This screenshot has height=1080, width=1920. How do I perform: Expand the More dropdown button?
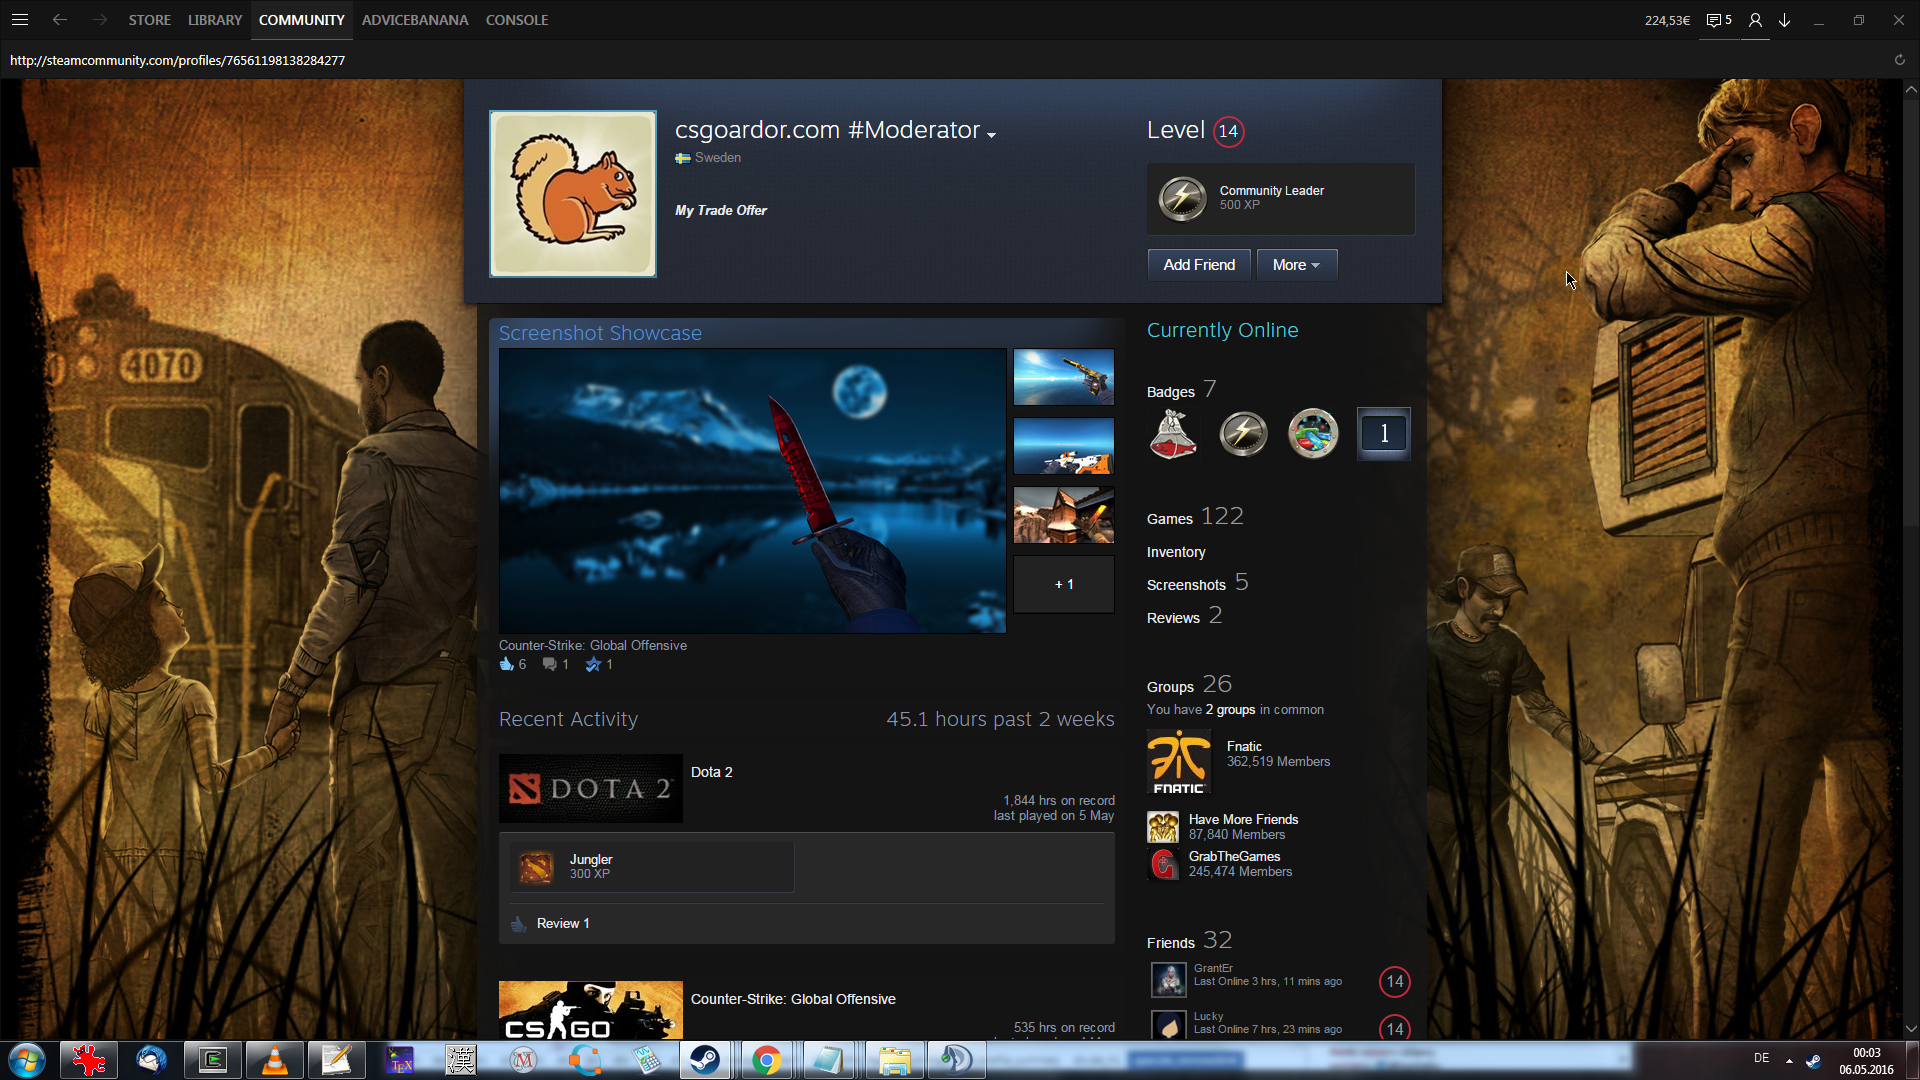[1296, 265]
